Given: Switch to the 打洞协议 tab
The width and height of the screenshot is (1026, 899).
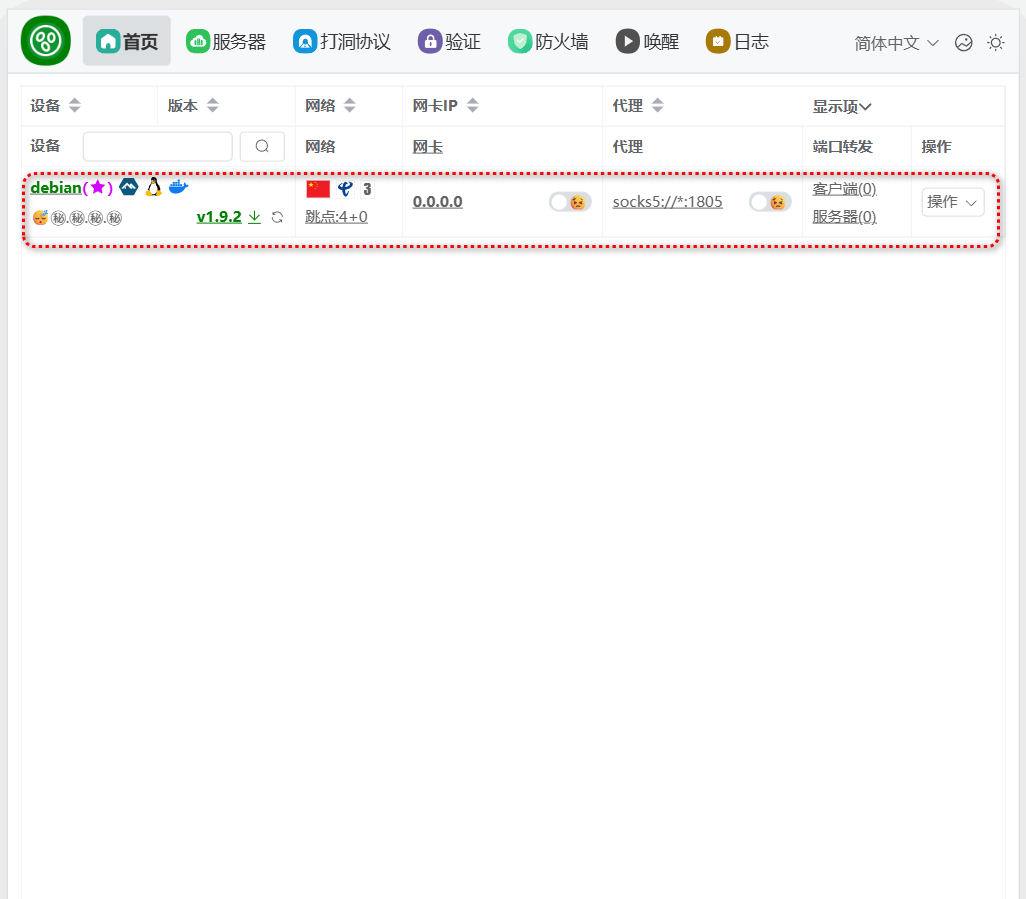Looking at the screenshot, I should click(342, 41).
